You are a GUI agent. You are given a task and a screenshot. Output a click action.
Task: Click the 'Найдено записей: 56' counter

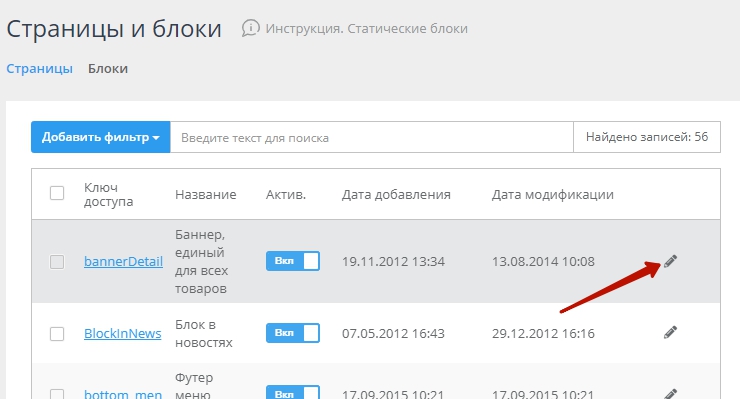(647, 137)
